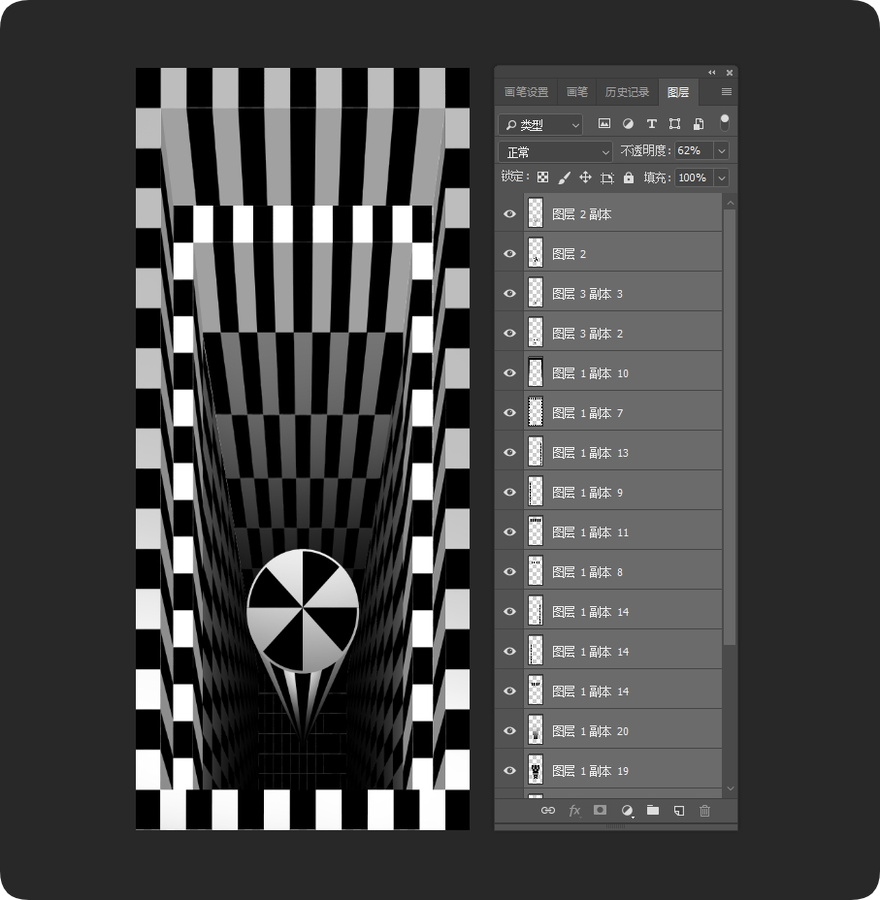
Task: Select layer name 图层 1 副本 8
Action: coord(587,572)
